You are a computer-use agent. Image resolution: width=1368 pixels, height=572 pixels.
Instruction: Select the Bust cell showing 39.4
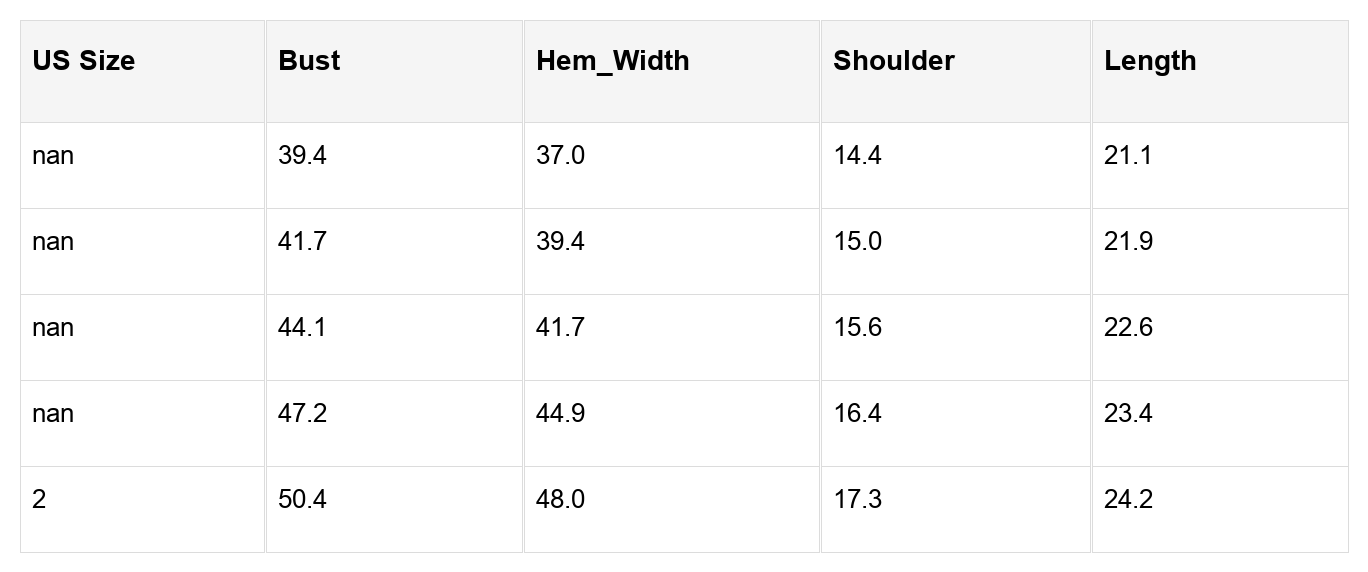(302, 156)
